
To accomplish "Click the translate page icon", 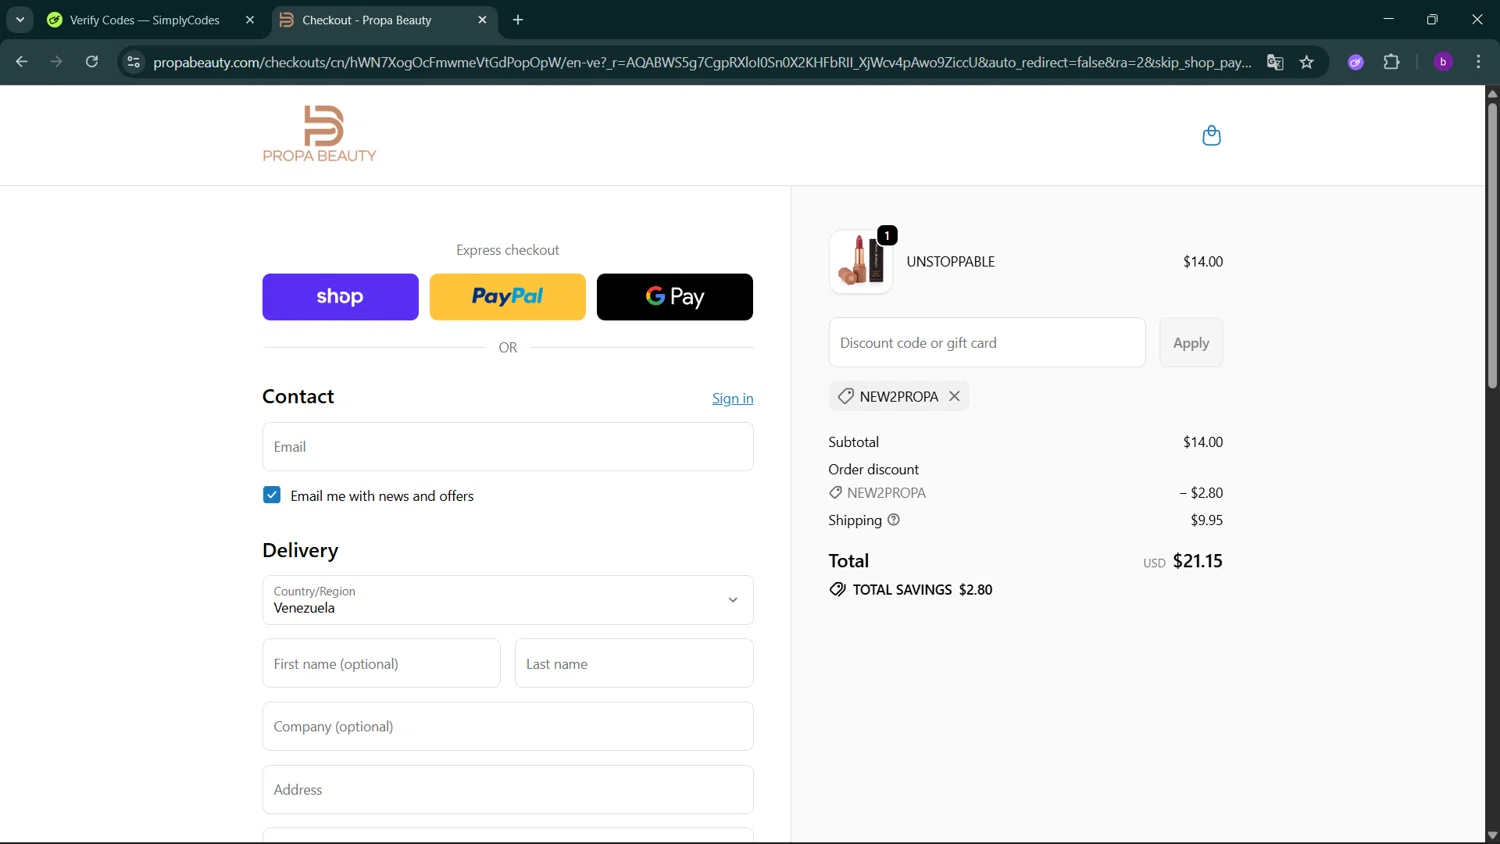I will pos(1275,62).
